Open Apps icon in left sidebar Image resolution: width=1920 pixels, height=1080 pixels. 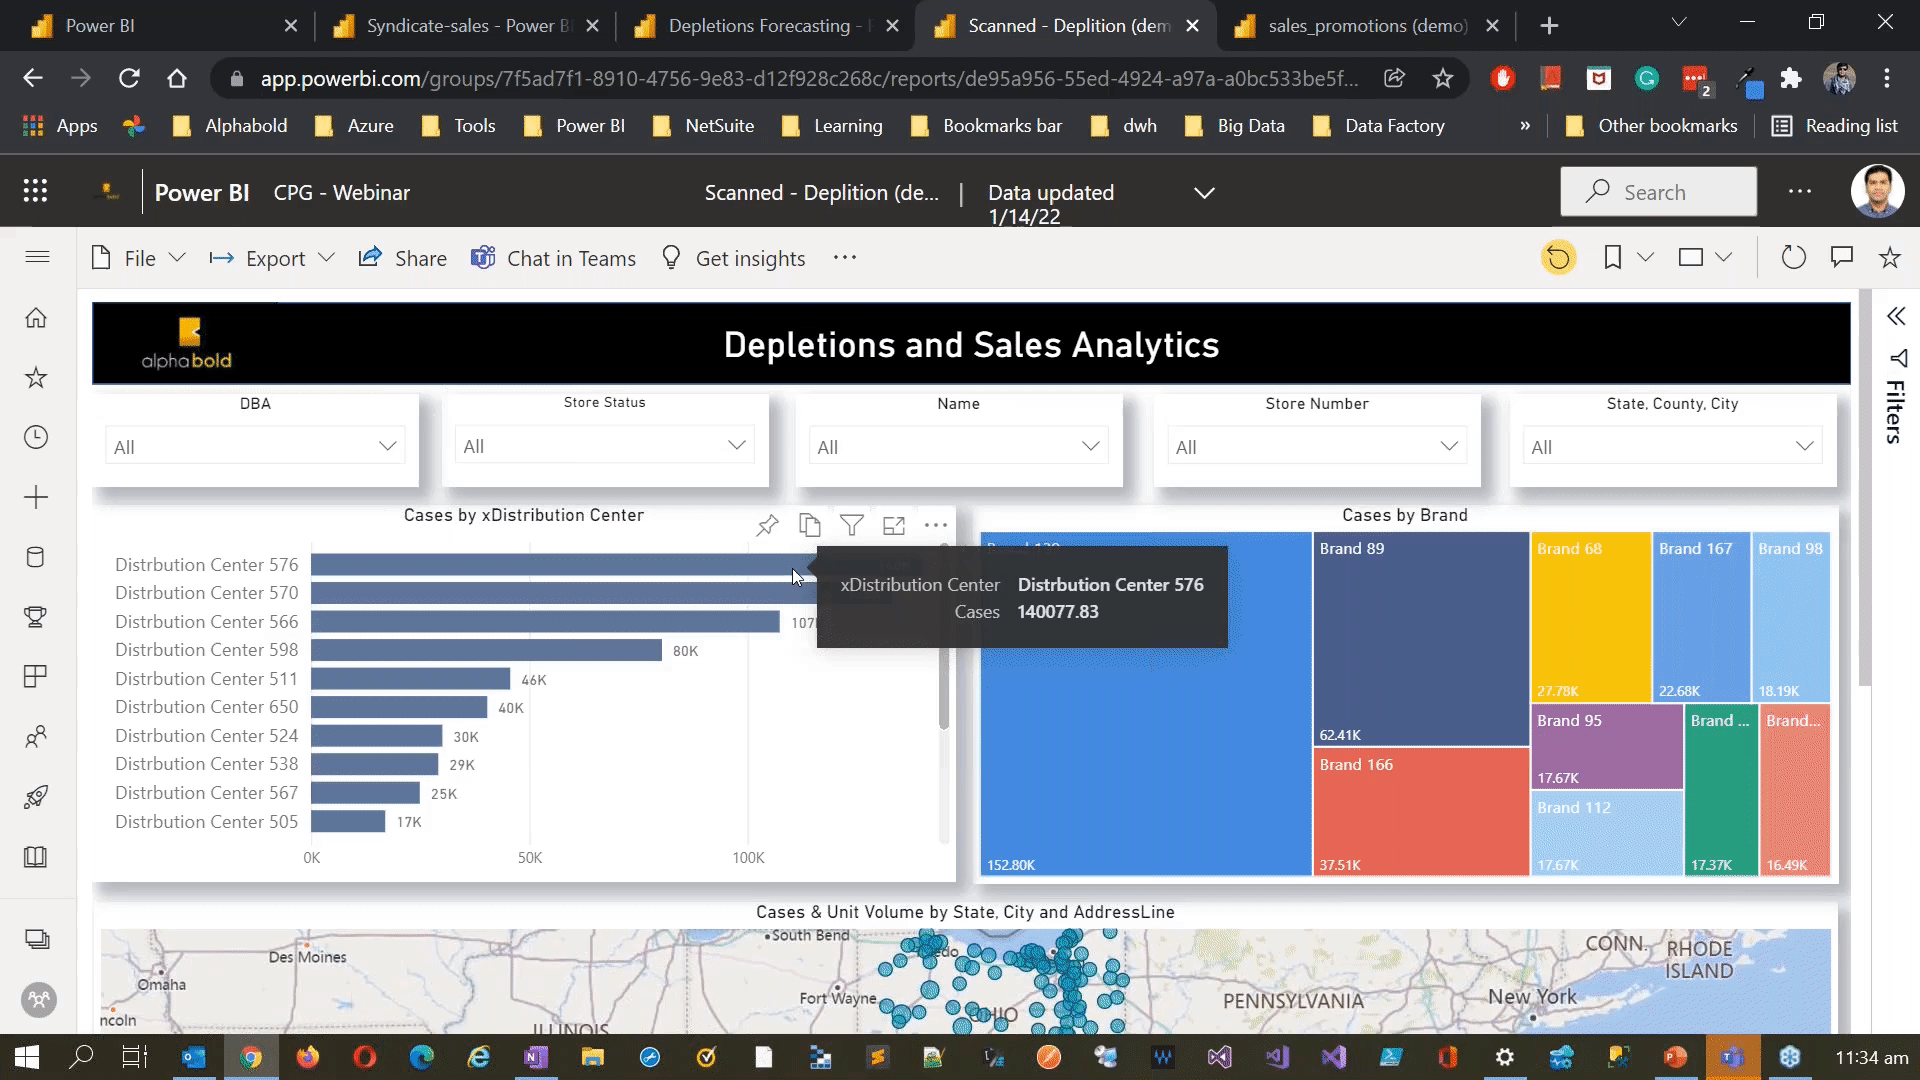click(36, 677)
